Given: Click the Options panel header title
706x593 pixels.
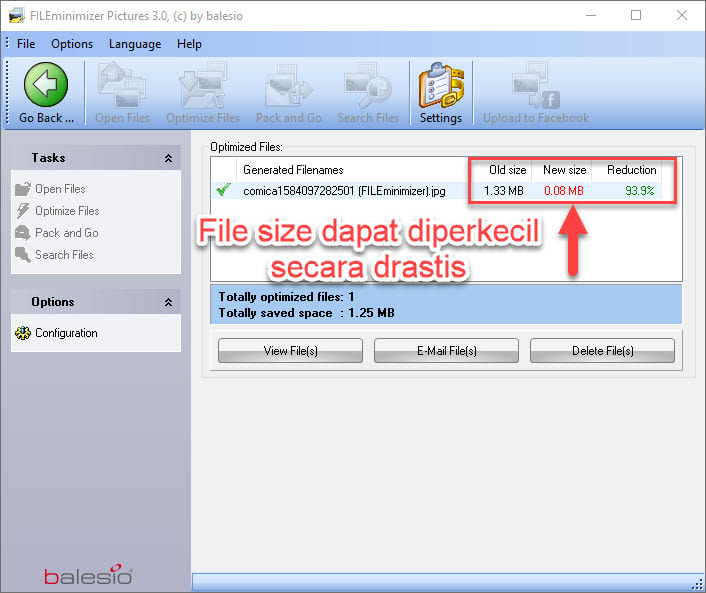Looking at the screenshot, I should (53, 302).
